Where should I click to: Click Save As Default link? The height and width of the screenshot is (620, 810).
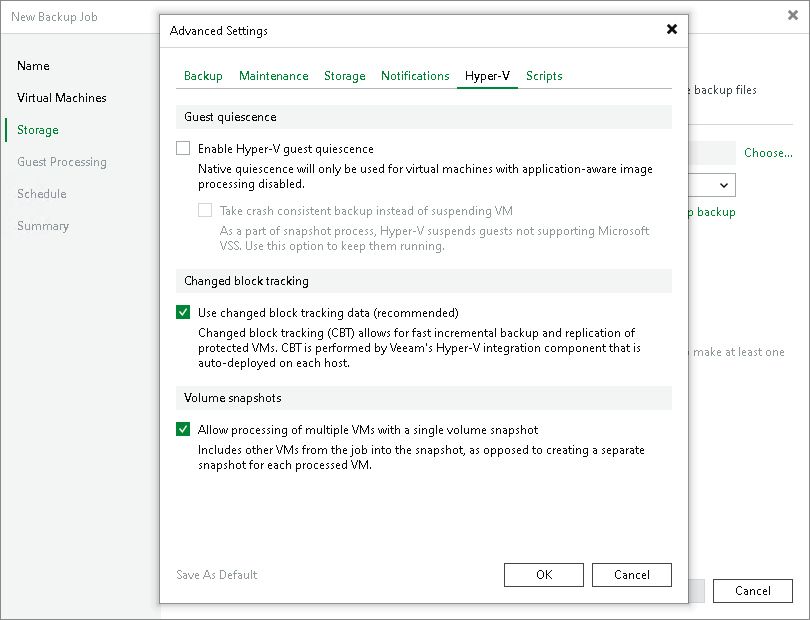pos(216,575)
